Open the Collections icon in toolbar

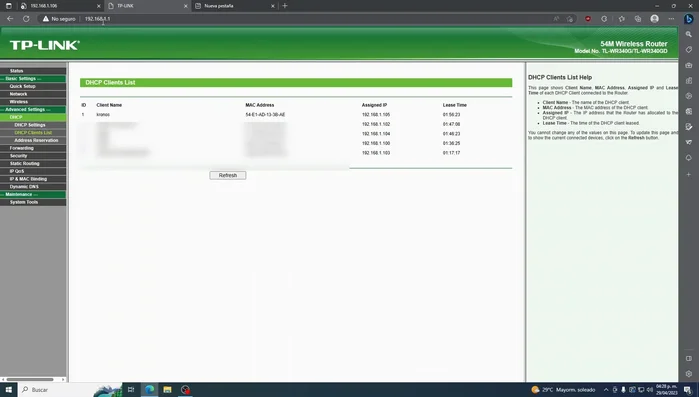click(x=638, y=19)
